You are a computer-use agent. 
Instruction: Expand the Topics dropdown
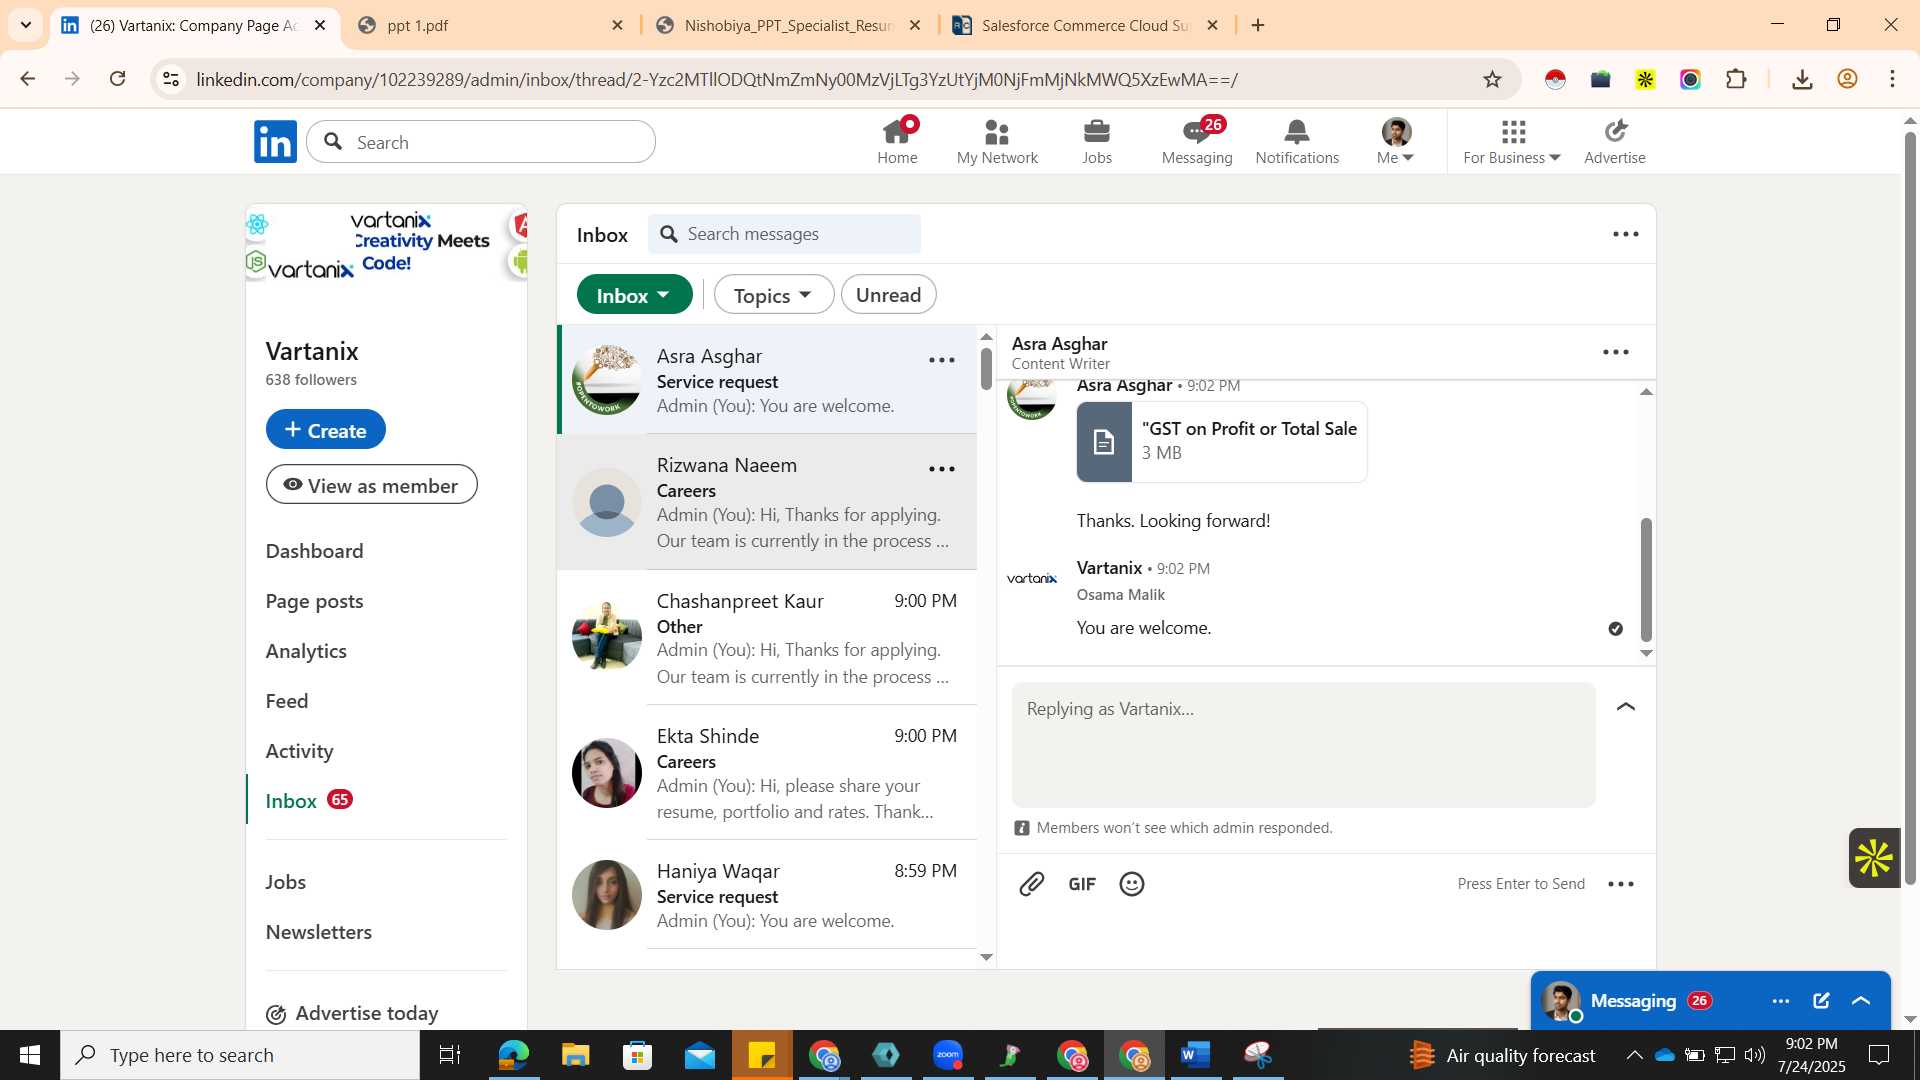tap(773, 295)
